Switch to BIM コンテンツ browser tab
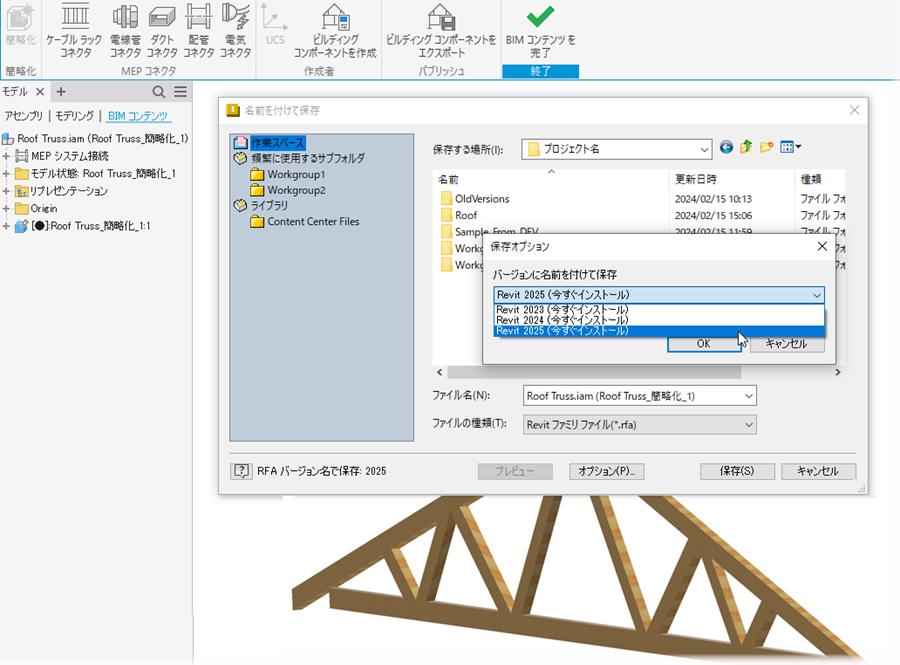The height and width of the screenshot is (665, 900). 138,116
